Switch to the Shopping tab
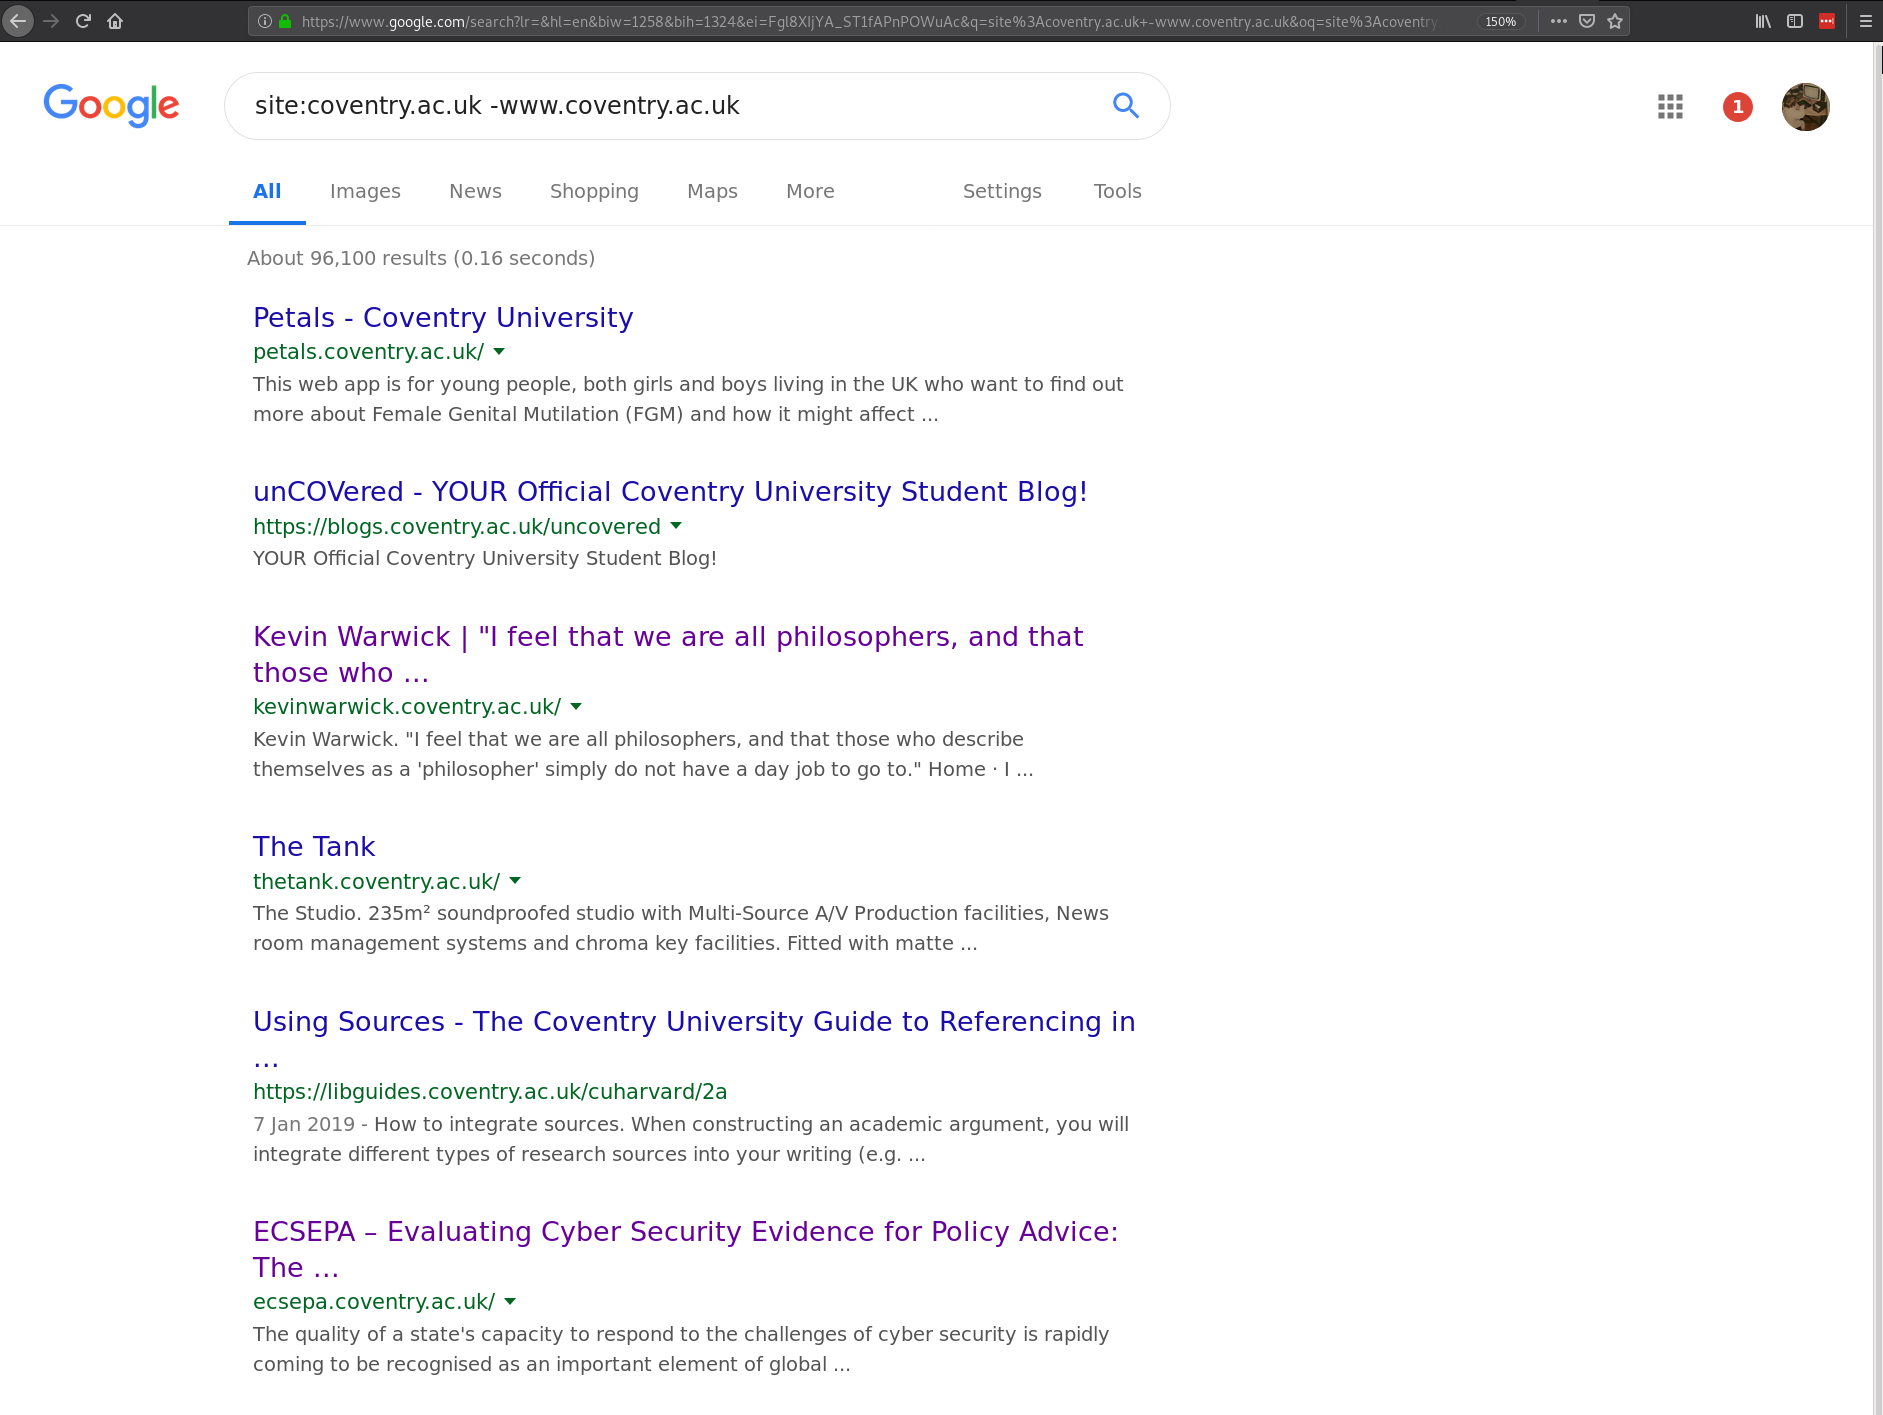Screen dimensions: 1883x1415 pos(594,191)
